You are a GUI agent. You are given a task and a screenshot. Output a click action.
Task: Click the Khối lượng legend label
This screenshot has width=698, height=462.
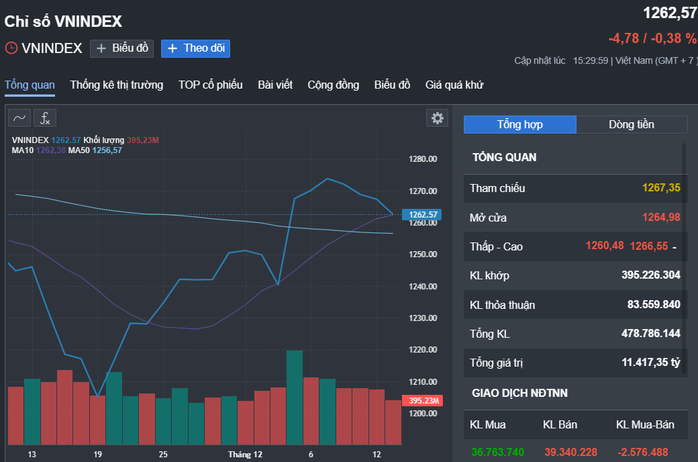pos(104,140)
